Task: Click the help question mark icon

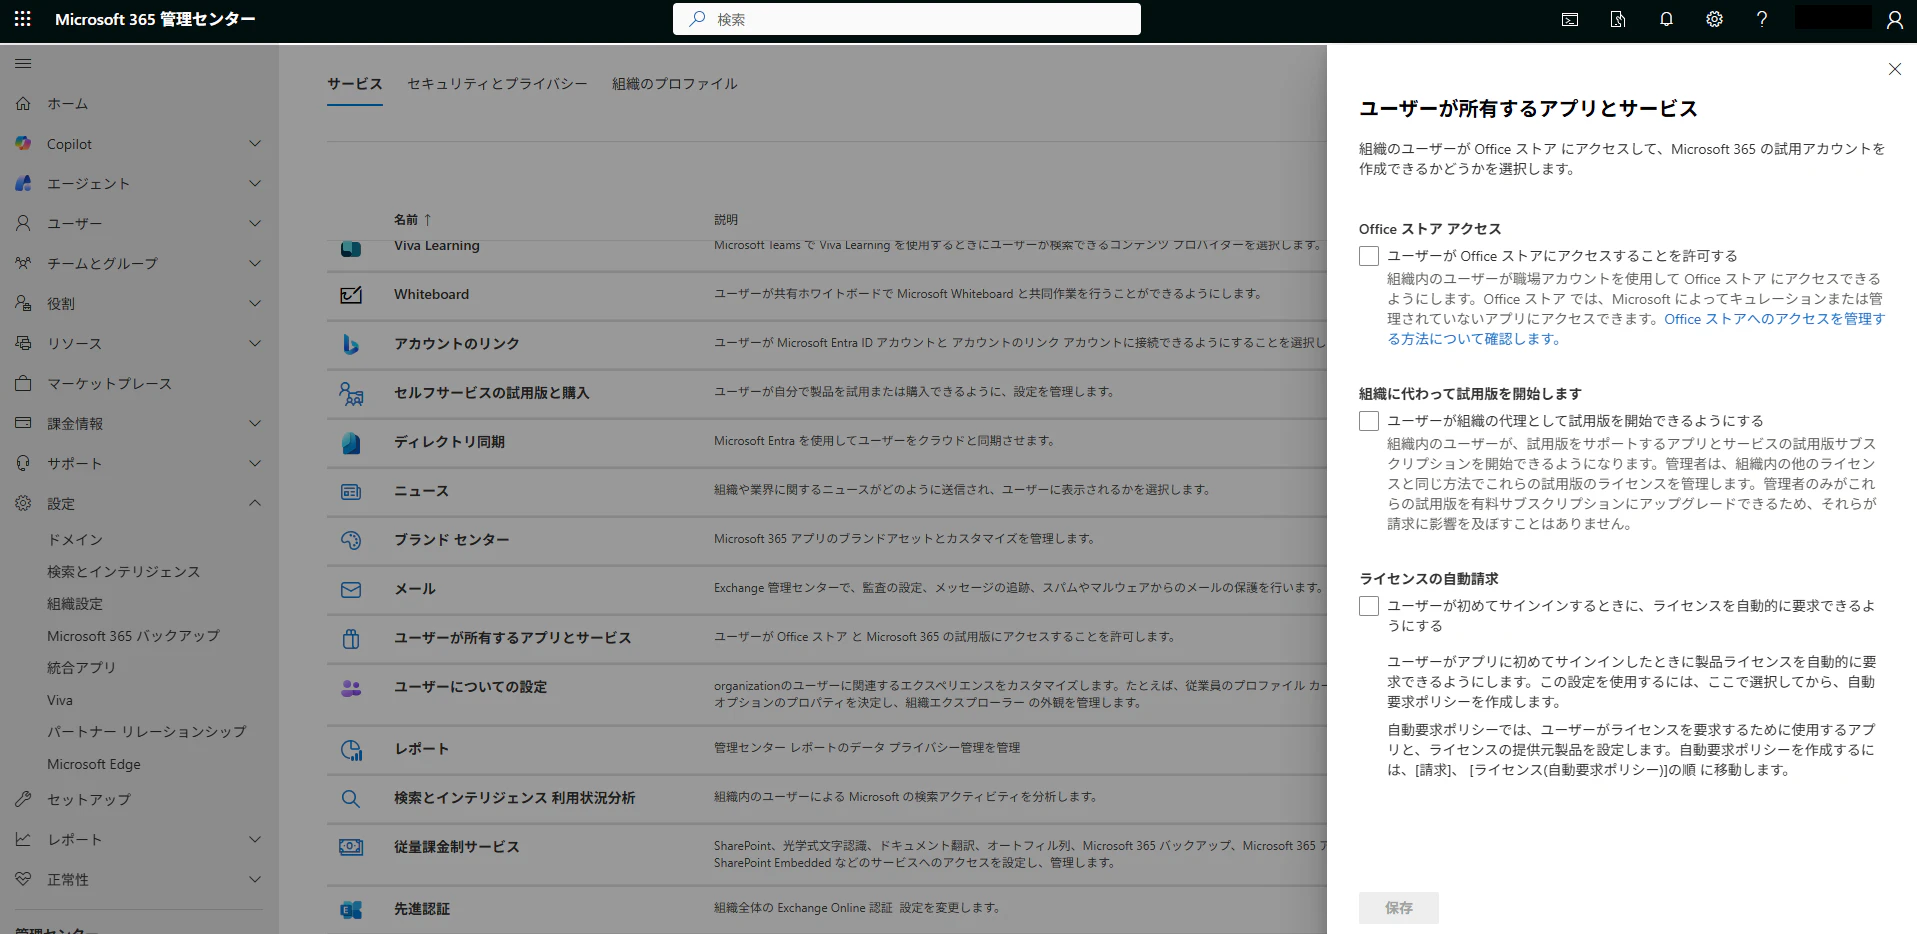Action: [x=1762, y=19]
